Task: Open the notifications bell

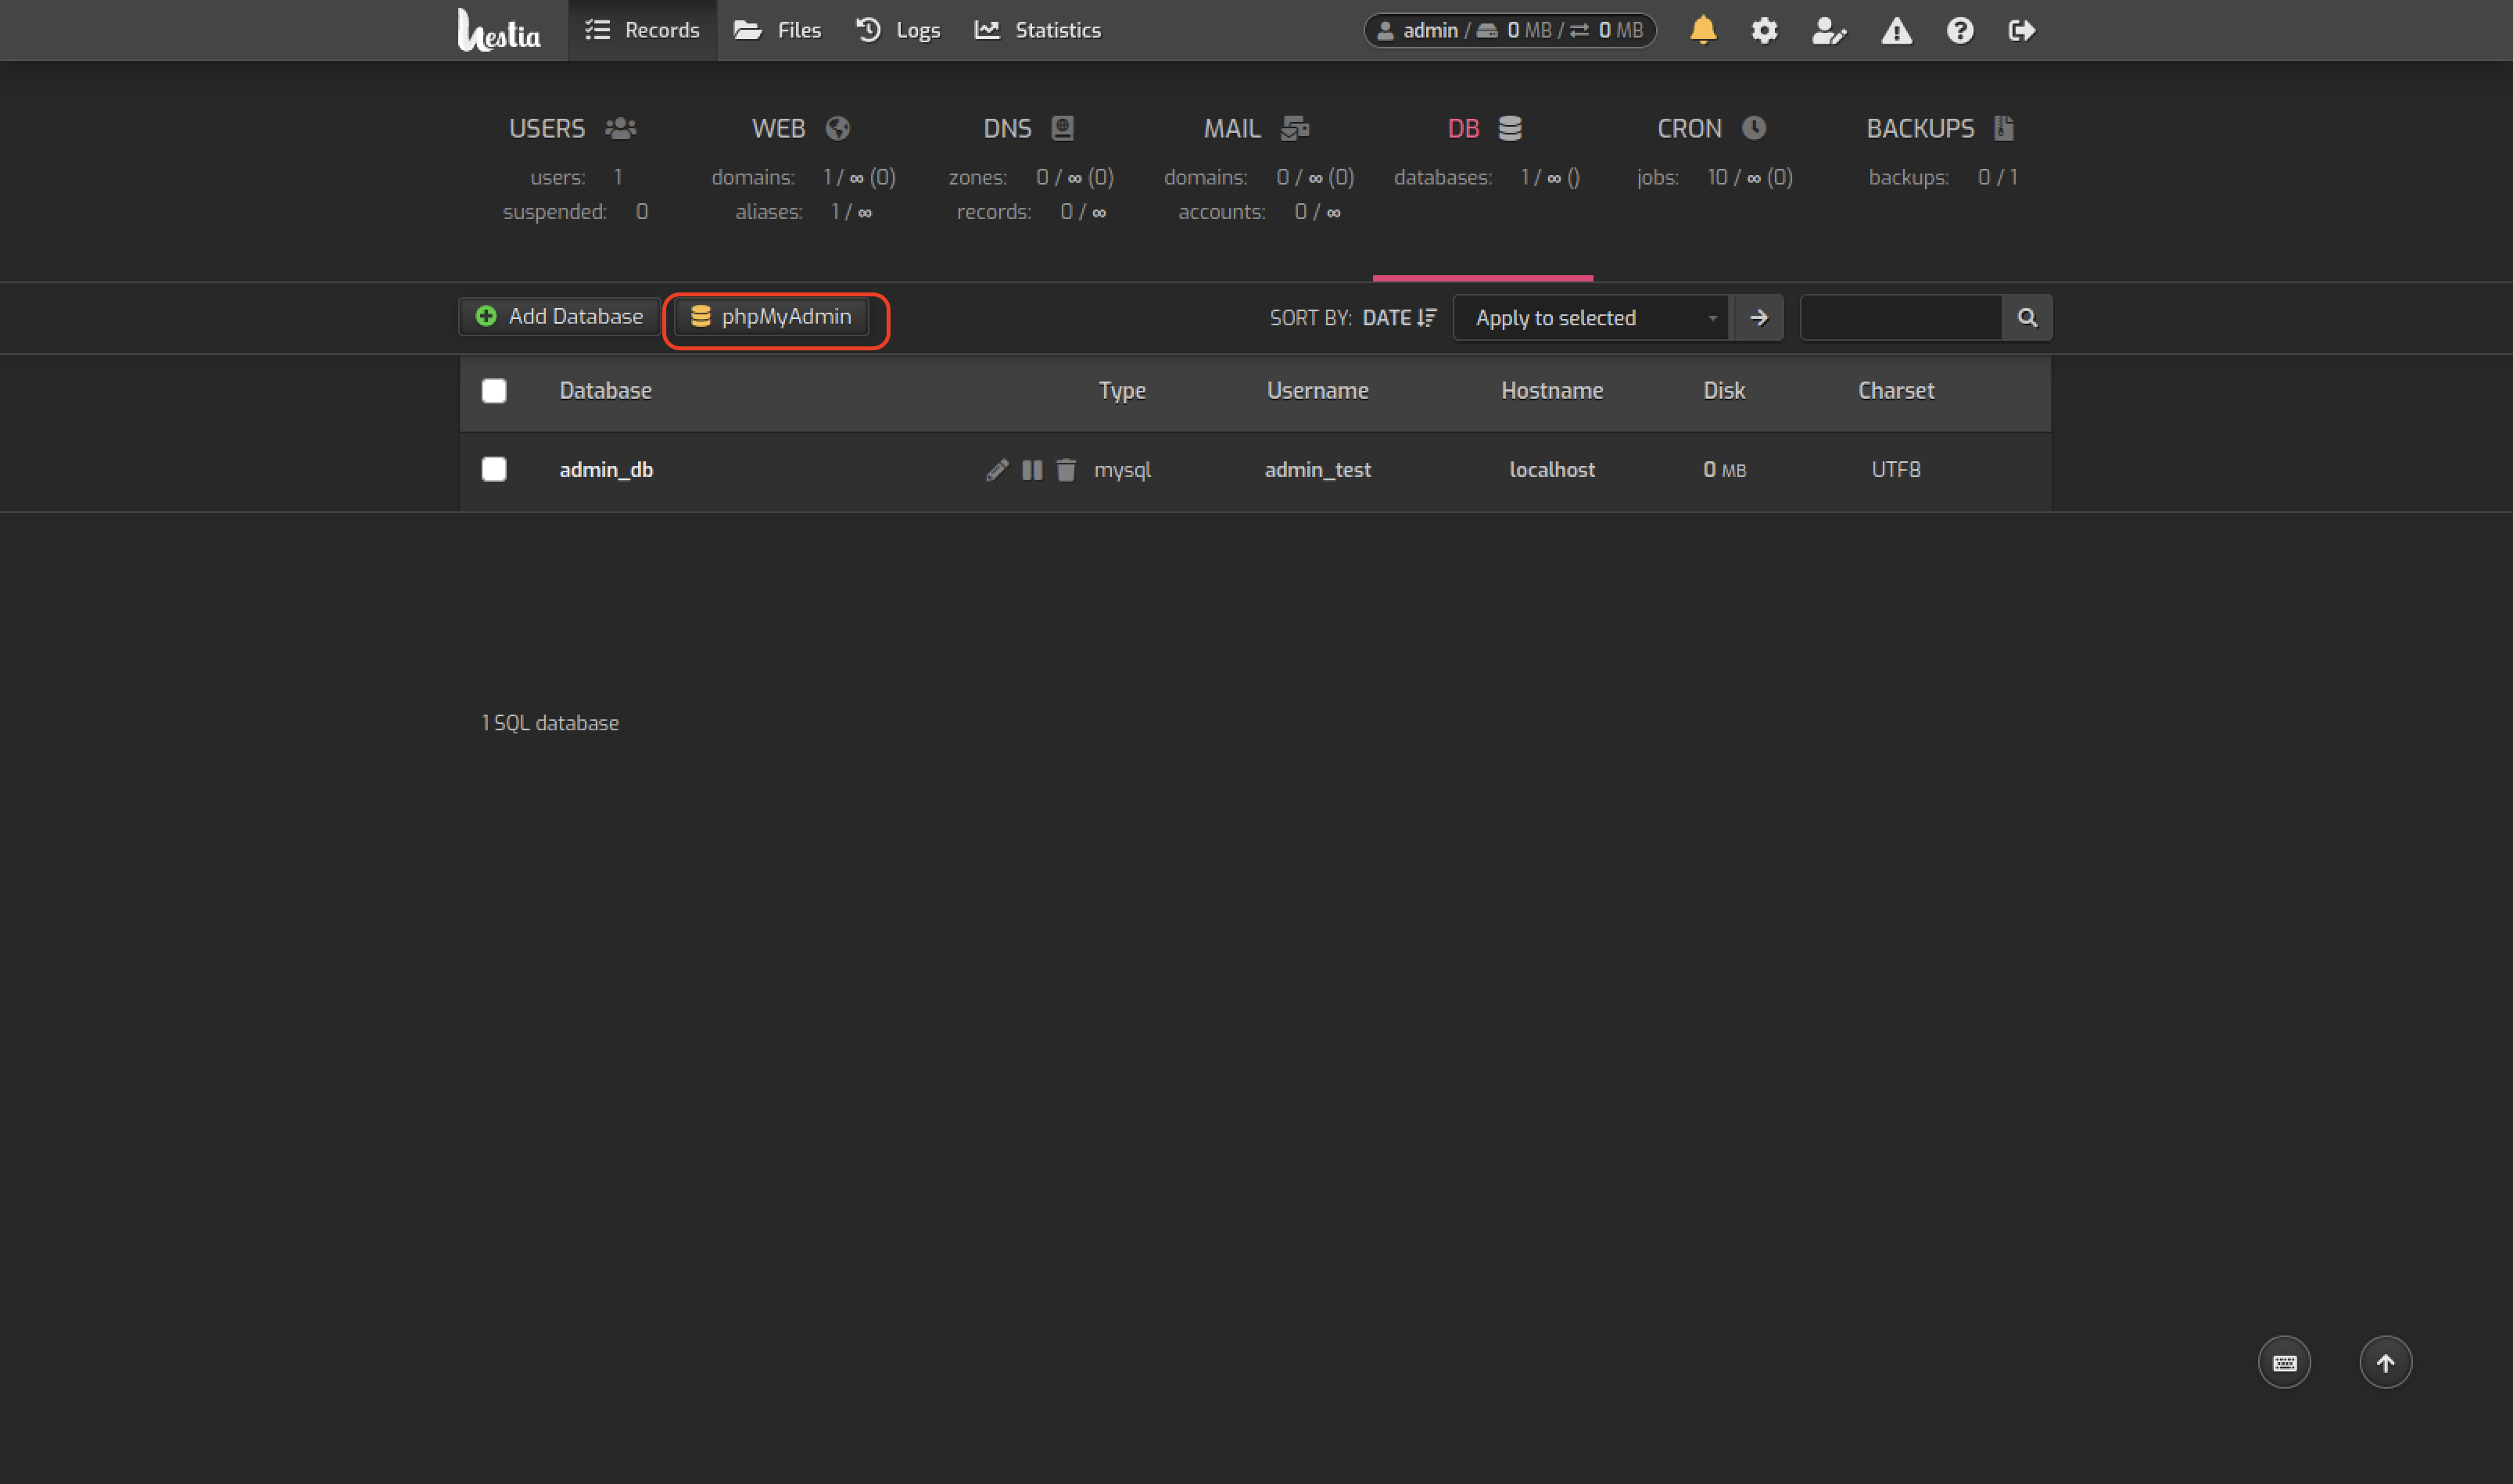Action: click(x=1703, y=30)
